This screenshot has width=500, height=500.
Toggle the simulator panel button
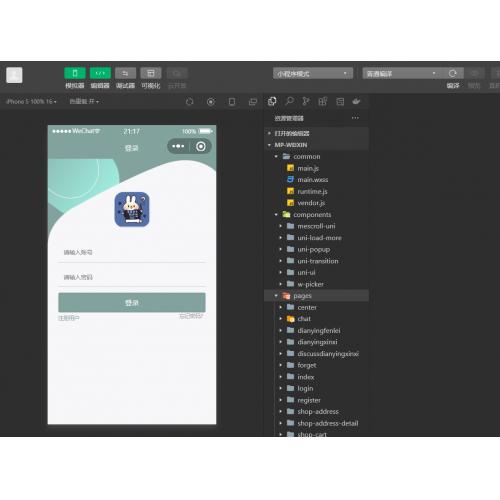pos(75,73)
